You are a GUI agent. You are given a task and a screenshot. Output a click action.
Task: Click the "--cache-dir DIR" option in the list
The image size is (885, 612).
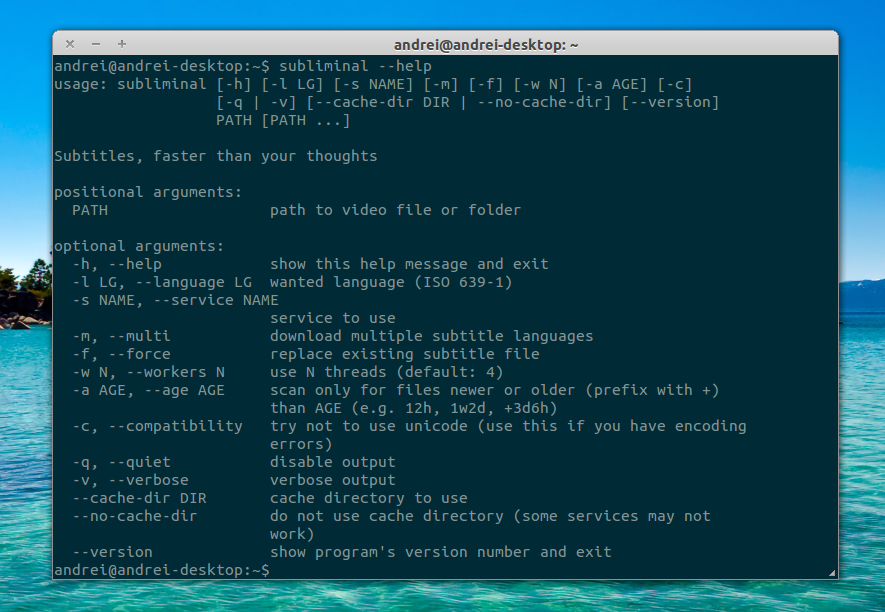pyautogui.click(x=139, y=499)
